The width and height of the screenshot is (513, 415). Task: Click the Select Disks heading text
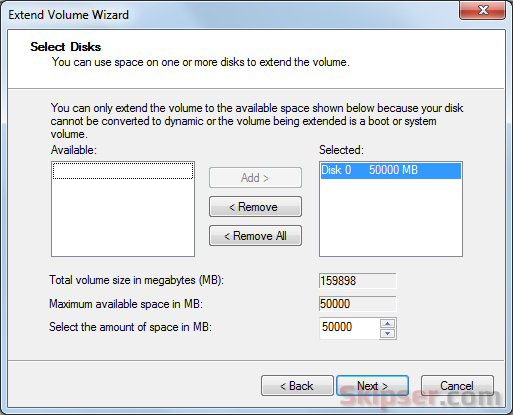[66, 47]
